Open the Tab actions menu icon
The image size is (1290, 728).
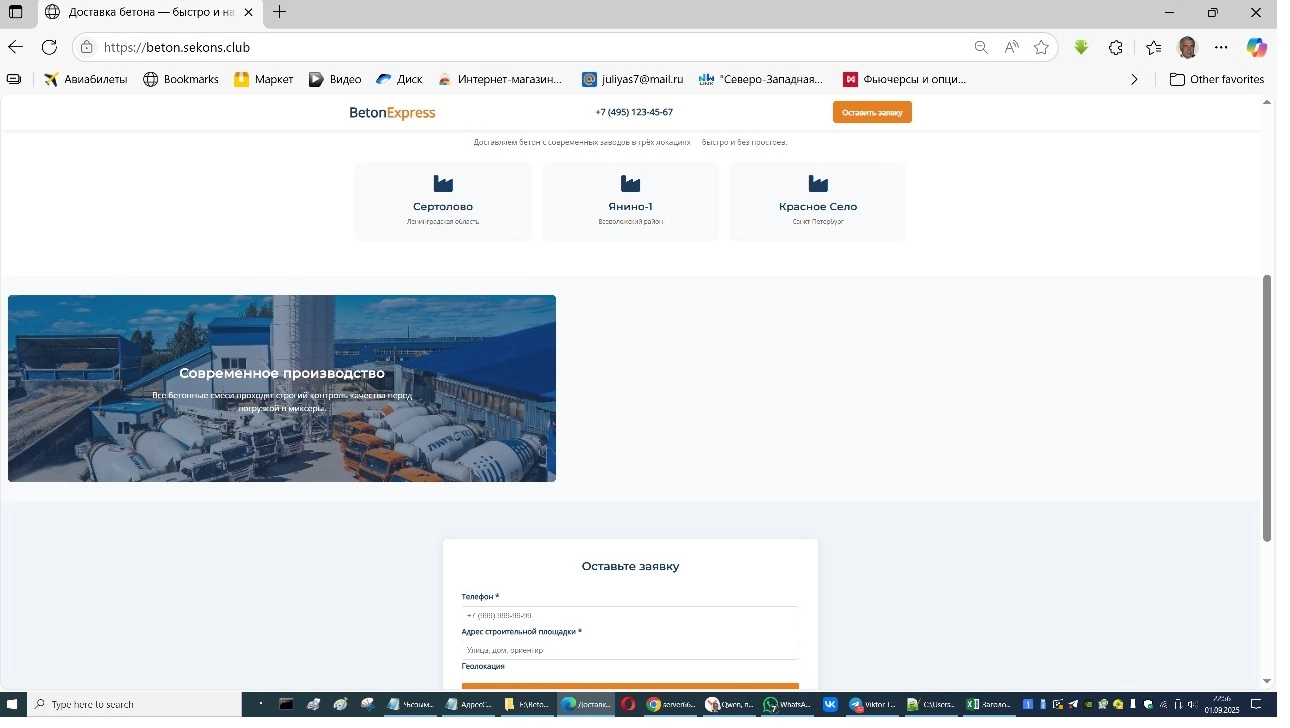click(x=15, y=12)
